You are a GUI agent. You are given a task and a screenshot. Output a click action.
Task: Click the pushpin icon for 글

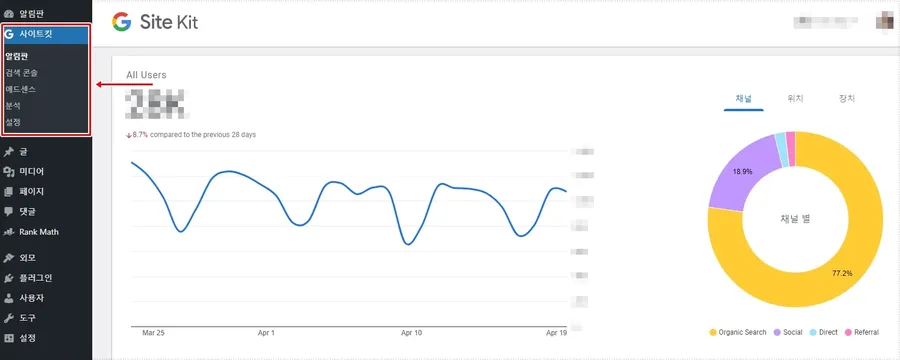pos(8,152)
